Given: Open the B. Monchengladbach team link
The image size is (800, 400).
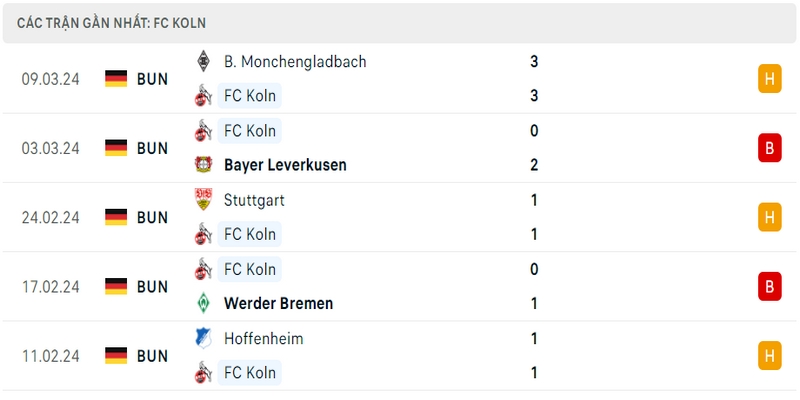Looking at the screenshot, I should click(x=295, y=62).
